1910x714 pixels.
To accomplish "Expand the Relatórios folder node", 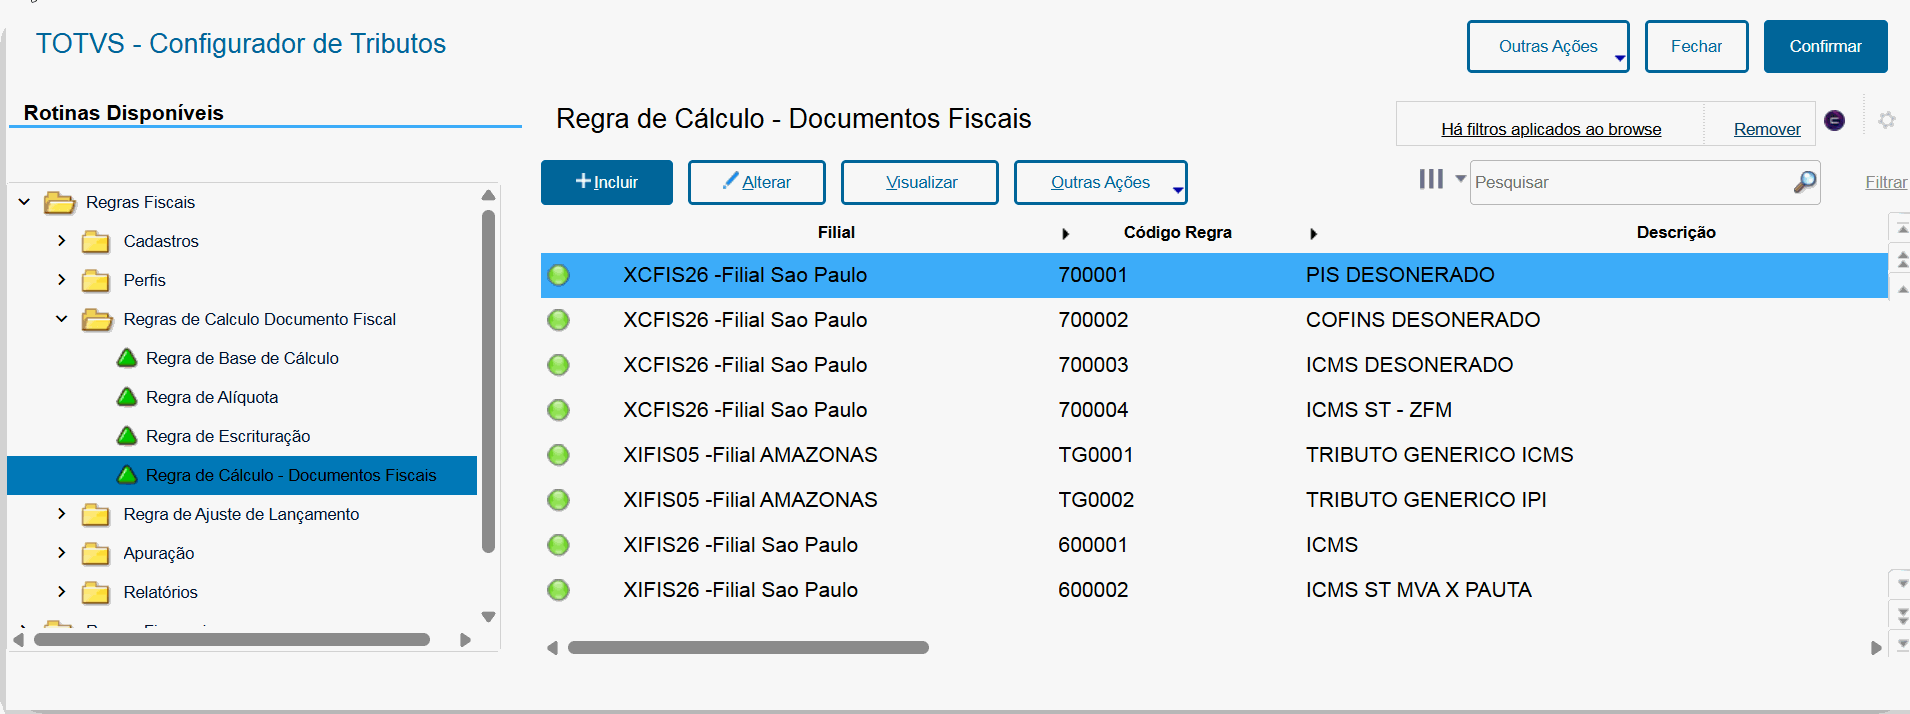I will [62, 592].
